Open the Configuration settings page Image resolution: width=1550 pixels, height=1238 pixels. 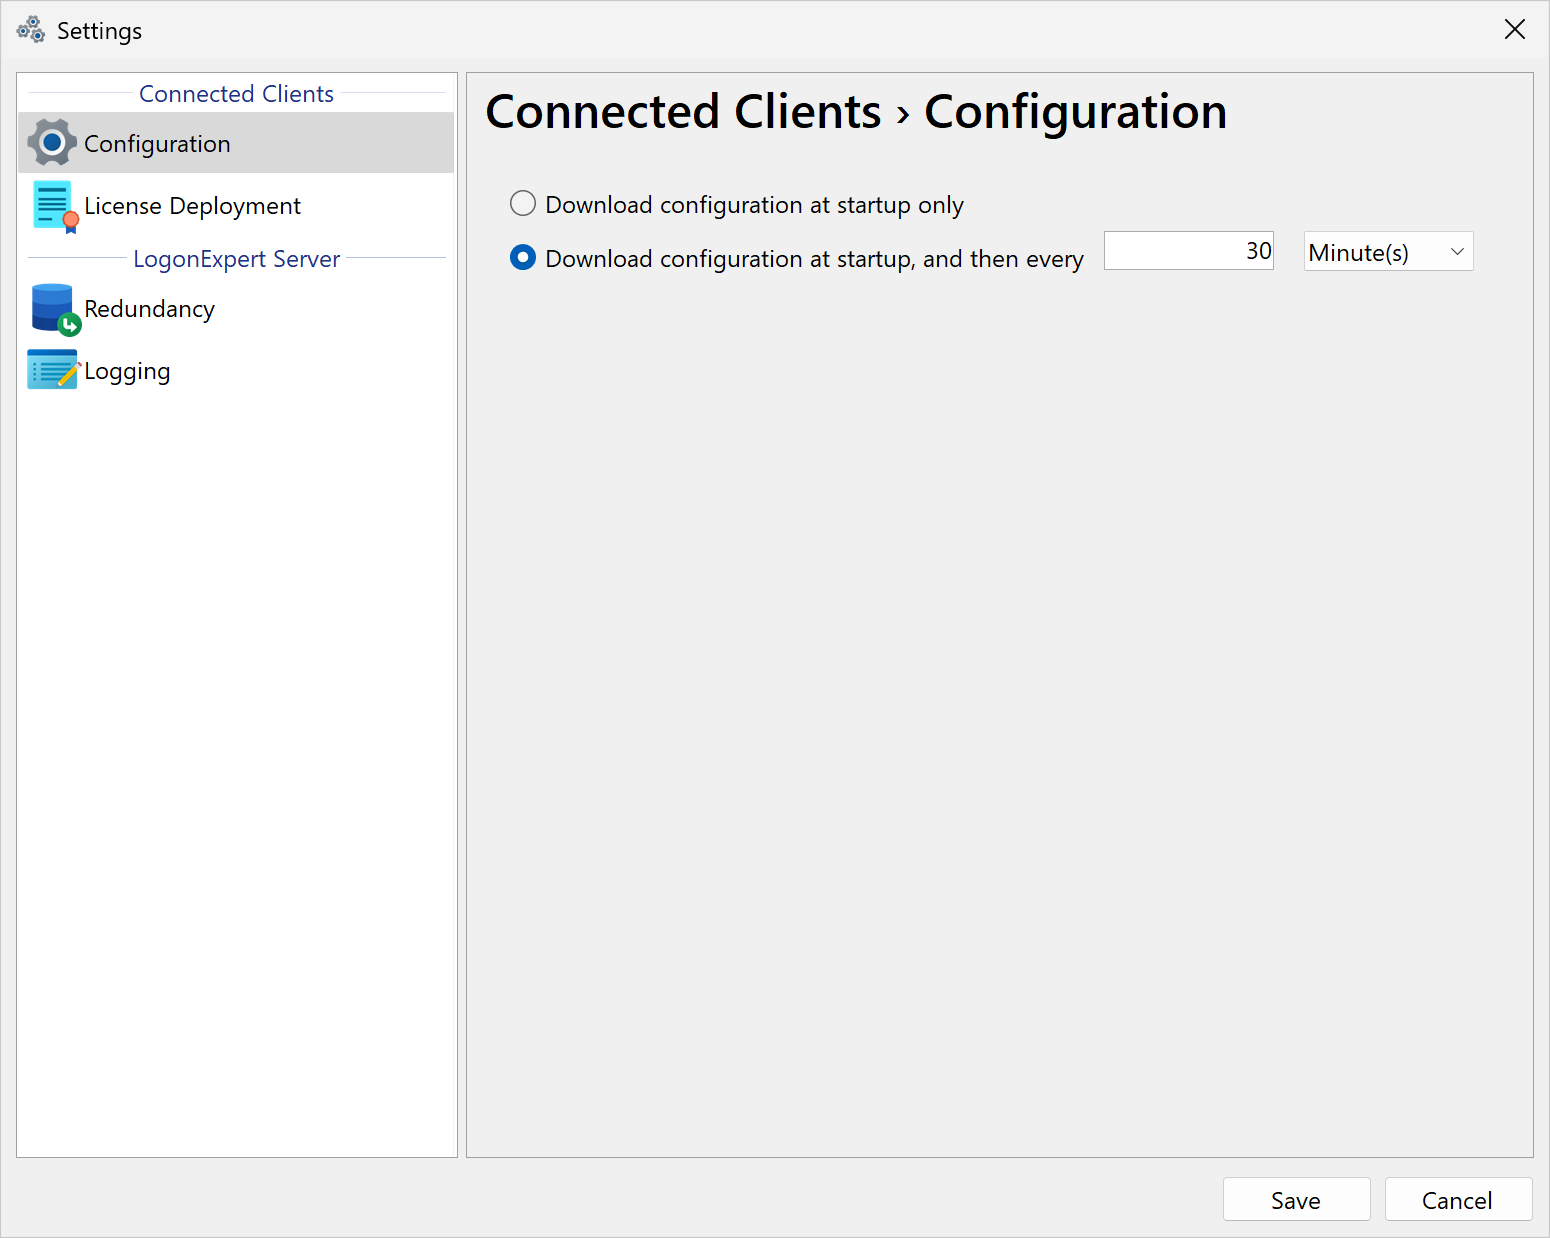tap(157, 144)
